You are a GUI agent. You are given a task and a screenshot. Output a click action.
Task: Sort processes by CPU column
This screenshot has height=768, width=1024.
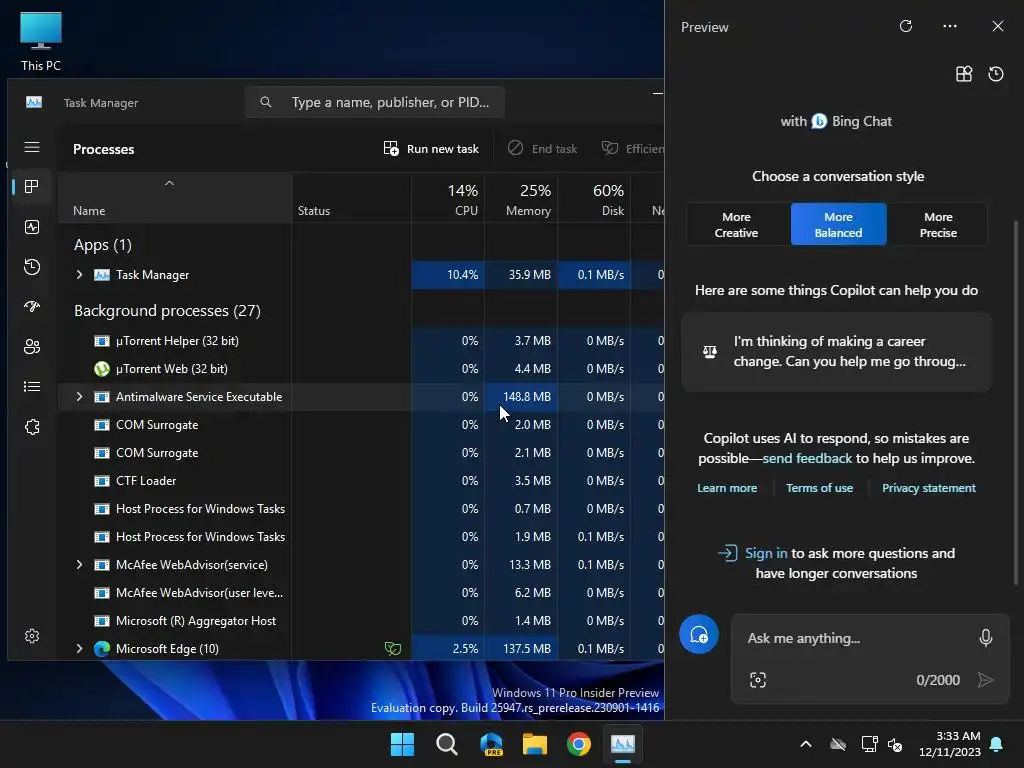[448, 199]
